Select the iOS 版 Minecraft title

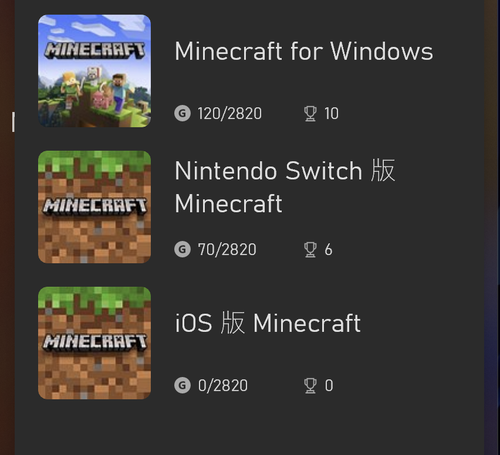pos(268,323)
